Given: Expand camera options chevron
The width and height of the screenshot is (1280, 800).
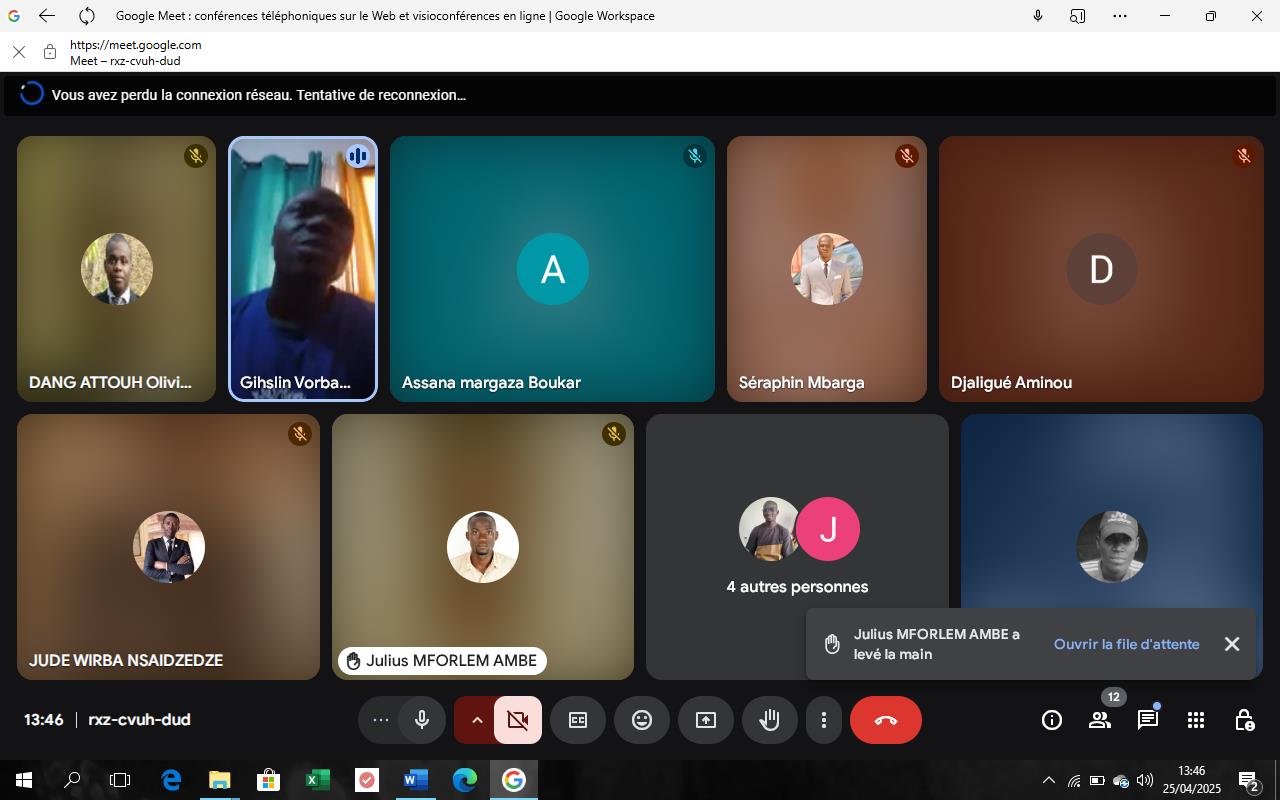Looking at the screenshot, I should tap(477, 720).
